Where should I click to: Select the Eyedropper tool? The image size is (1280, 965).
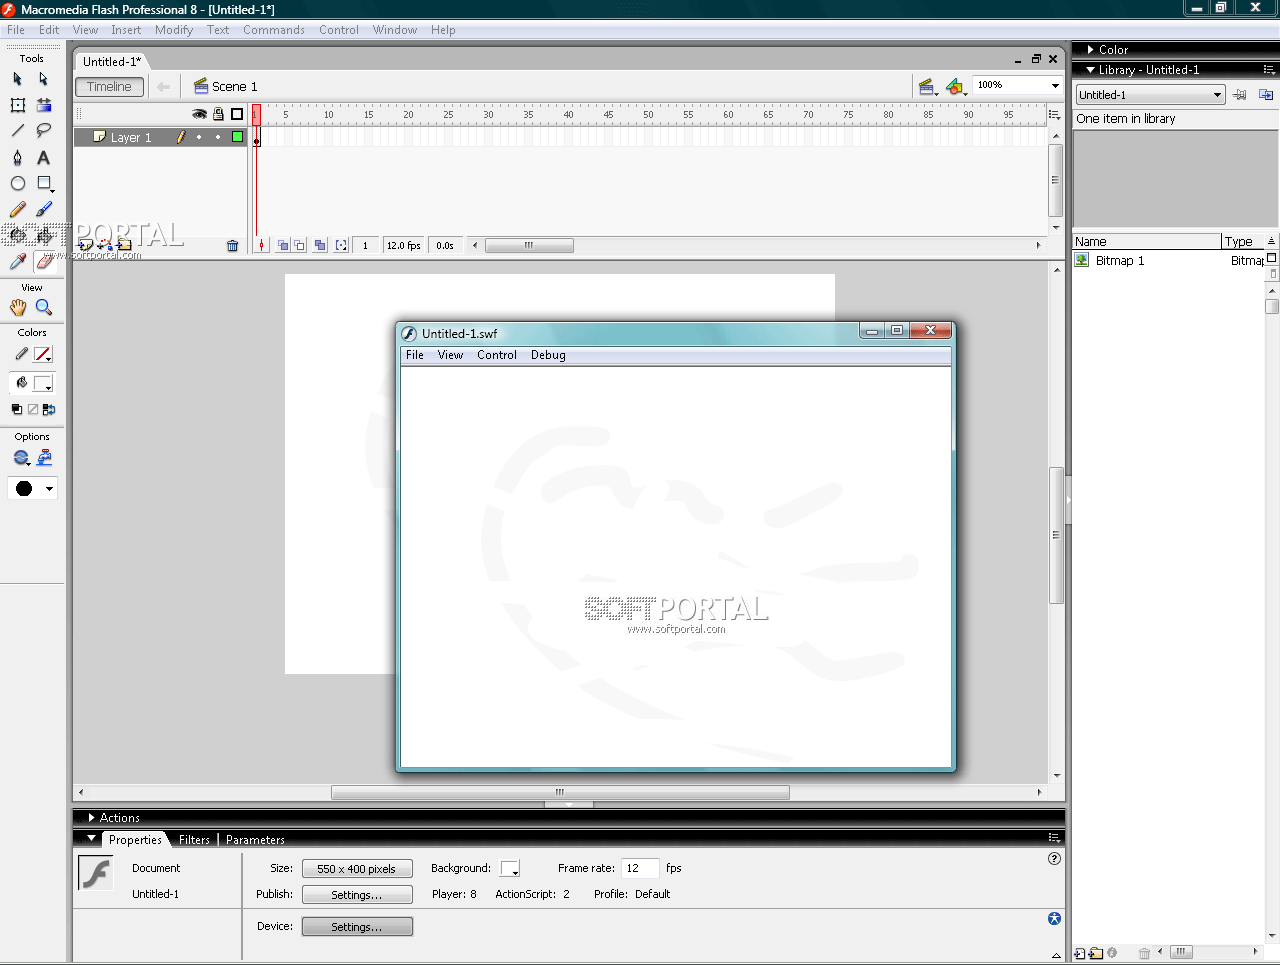pos(18,262)
